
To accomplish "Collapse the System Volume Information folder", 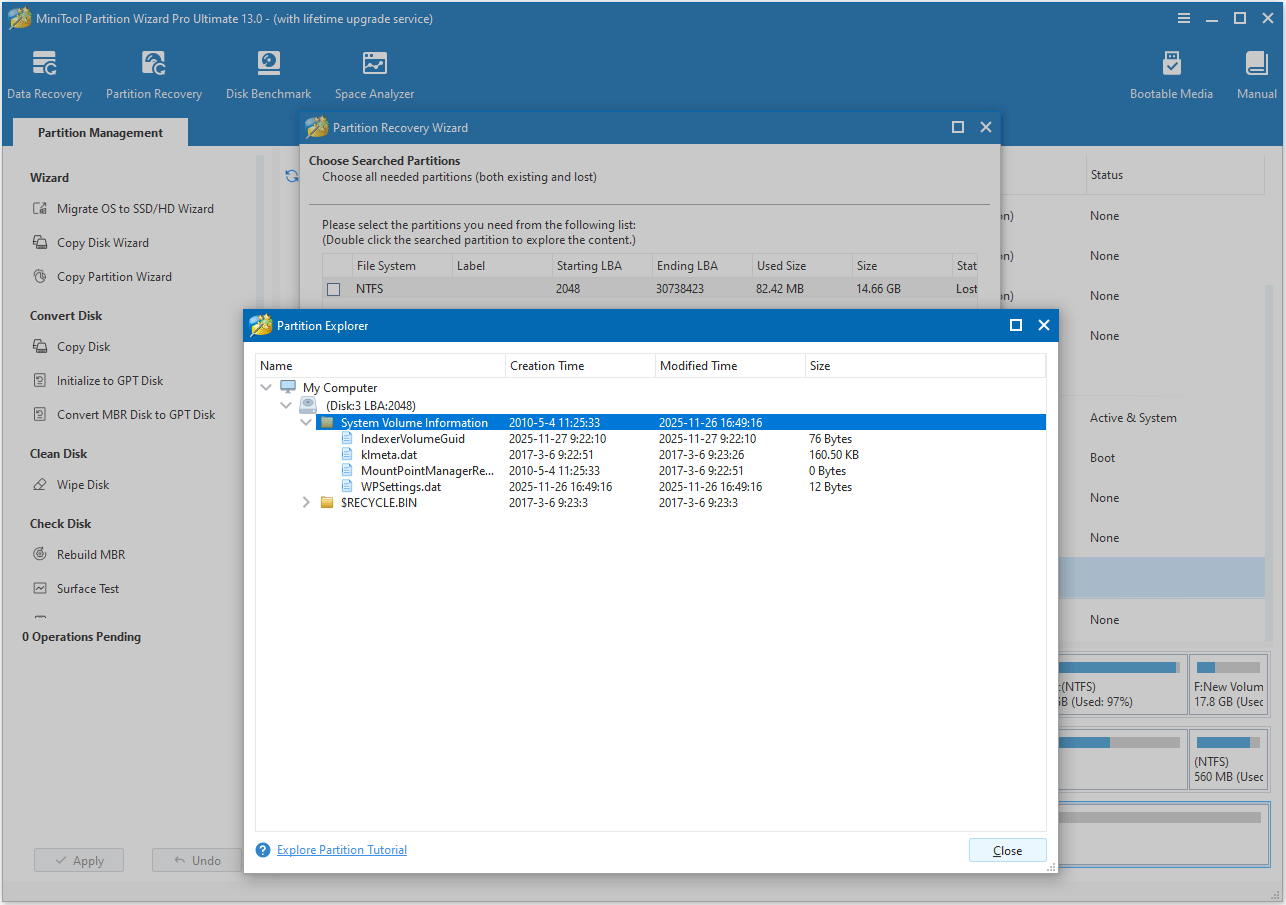I will [x=306, y=423].
